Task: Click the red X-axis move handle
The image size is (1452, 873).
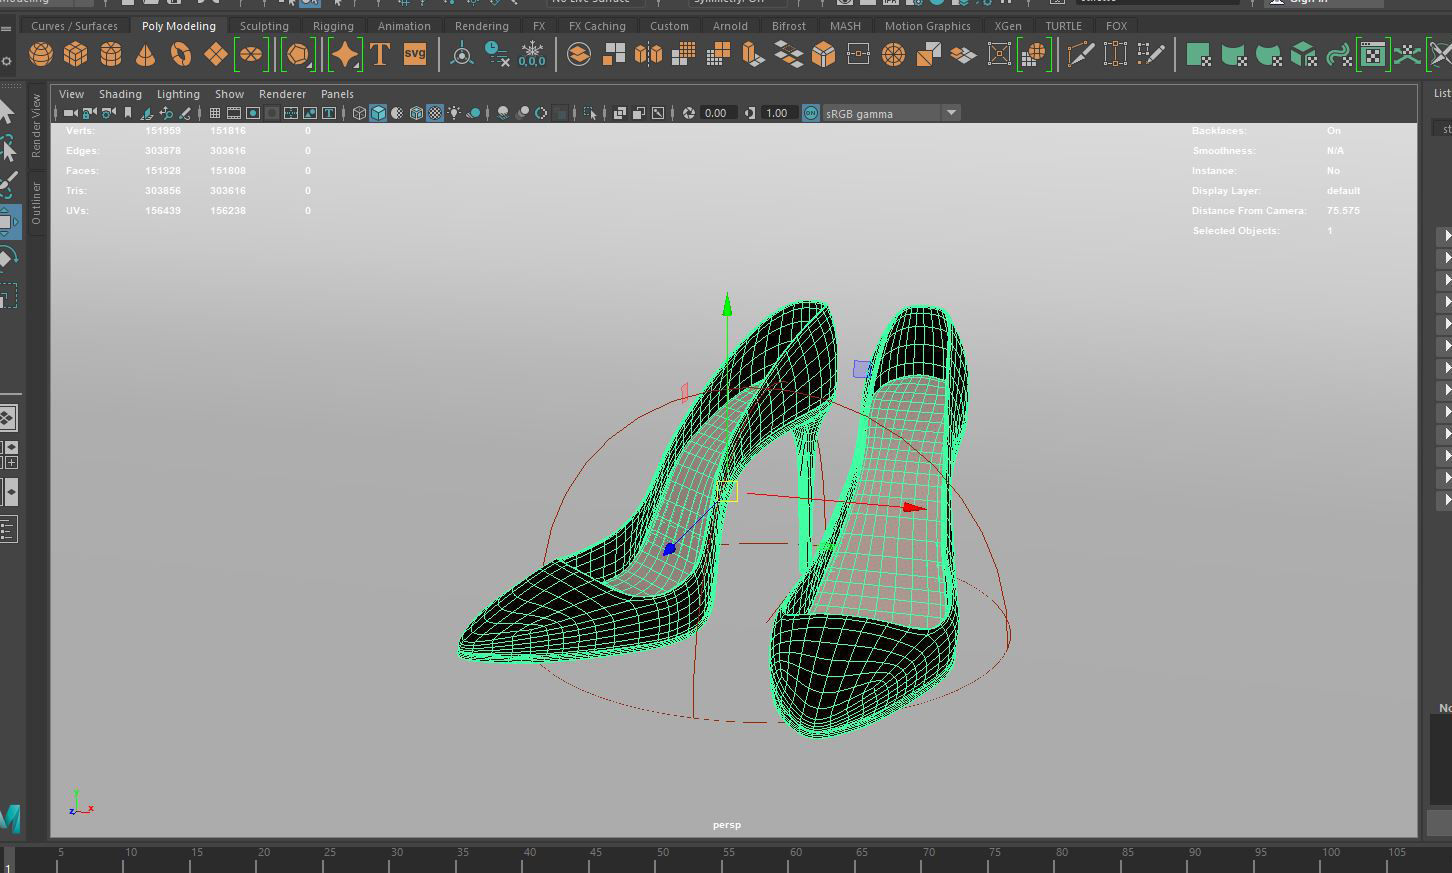Action: [914, 508]
